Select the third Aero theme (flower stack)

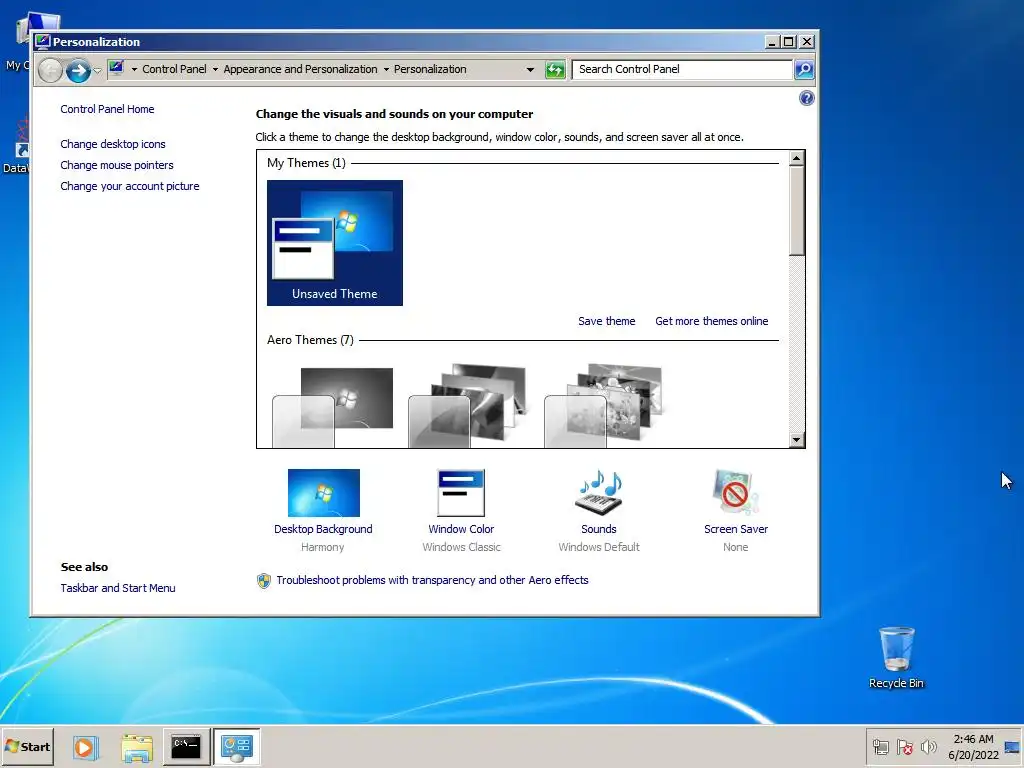[x=604, y=405]
